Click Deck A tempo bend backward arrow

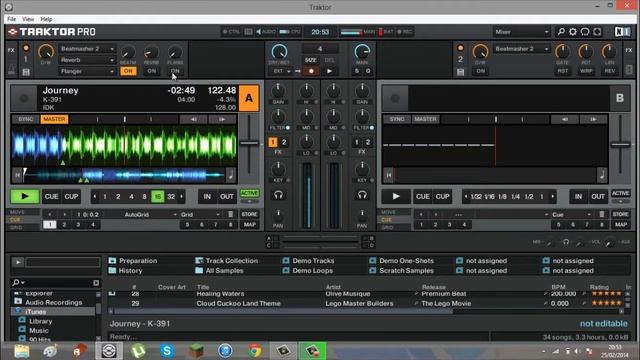[193, 119]
